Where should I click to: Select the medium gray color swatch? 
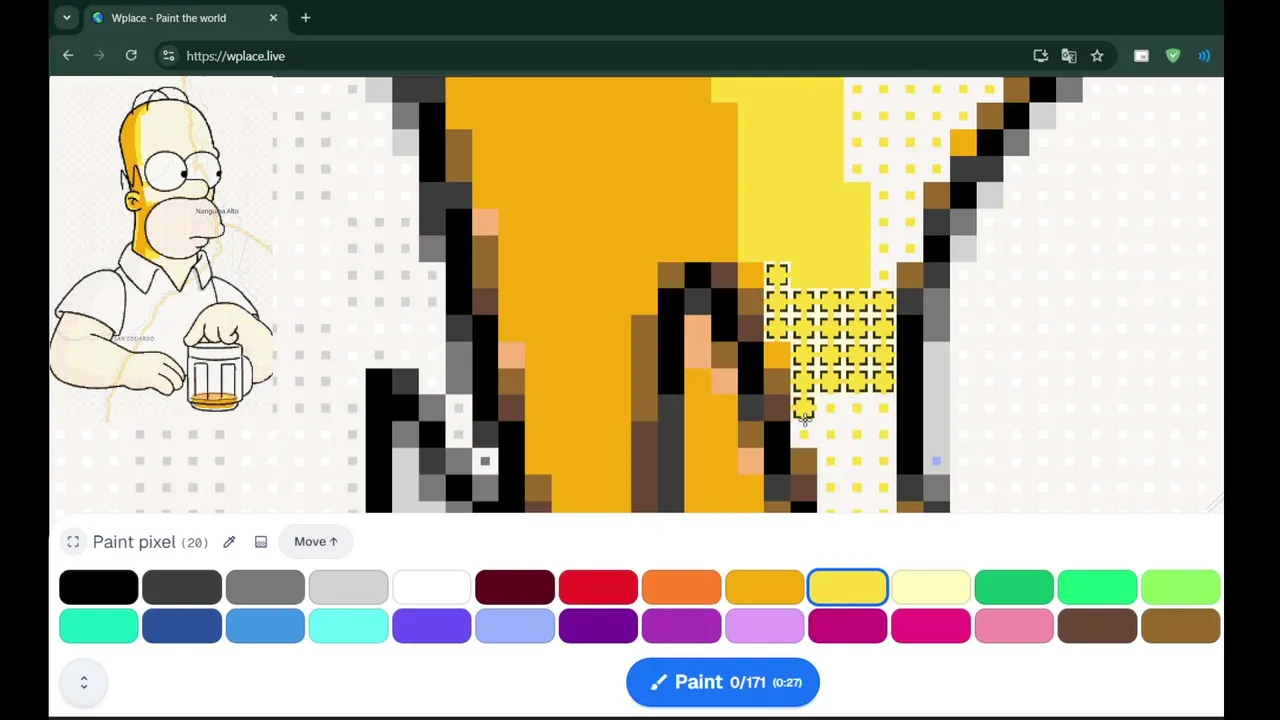[x=265, y=587]
